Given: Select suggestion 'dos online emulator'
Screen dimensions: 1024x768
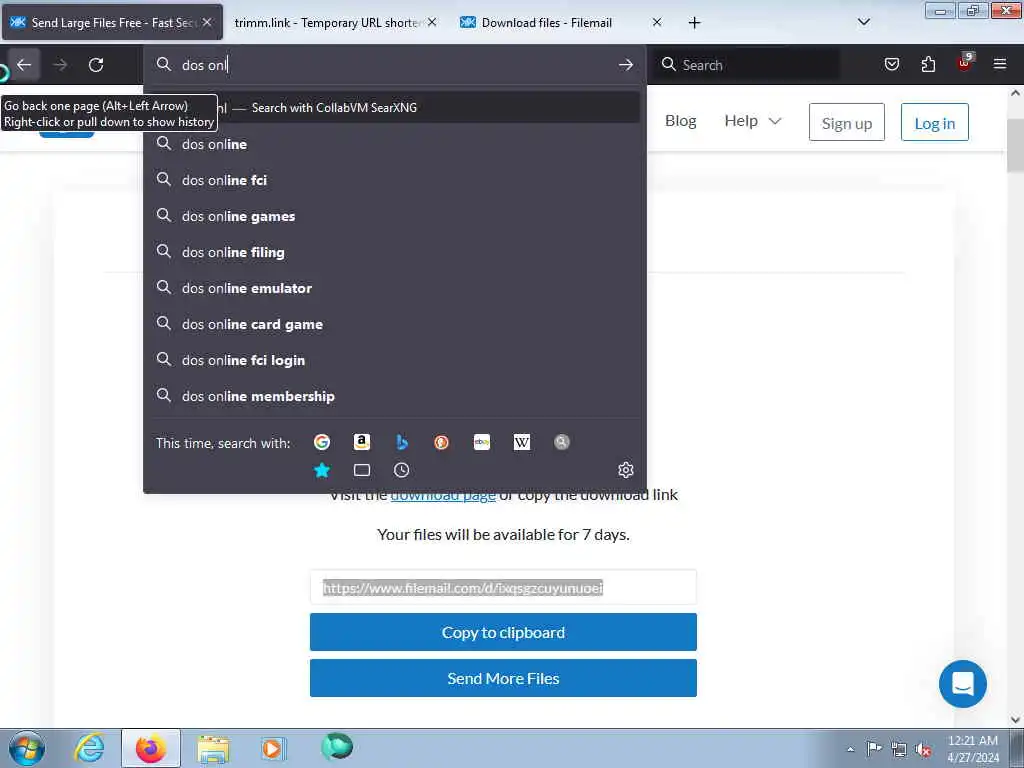Looking at the screenshot, I should [x=394, y=288].
